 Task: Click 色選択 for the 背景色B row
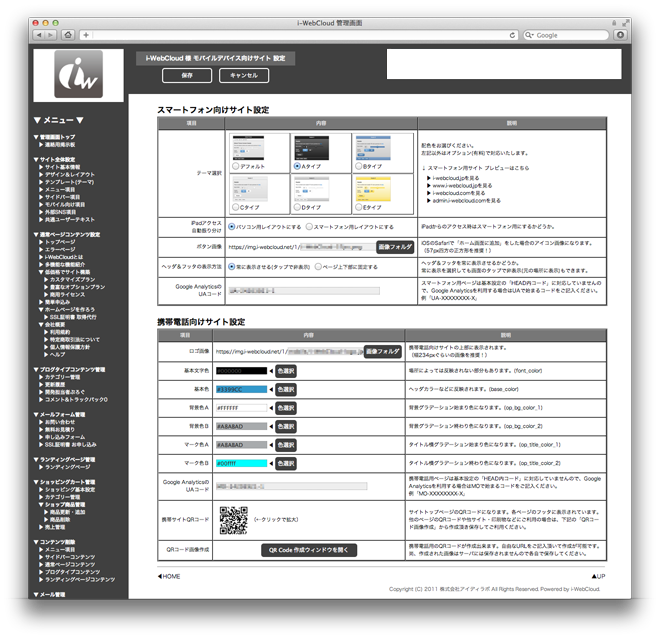[286, 426]
